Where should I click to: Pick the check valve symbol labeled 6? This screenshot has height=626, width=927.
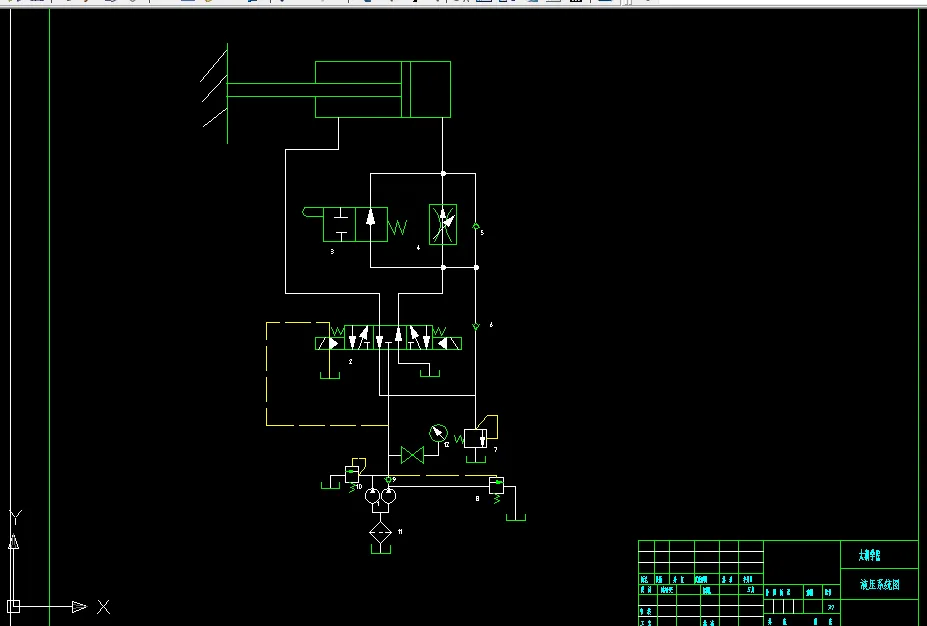click(476, 326)
